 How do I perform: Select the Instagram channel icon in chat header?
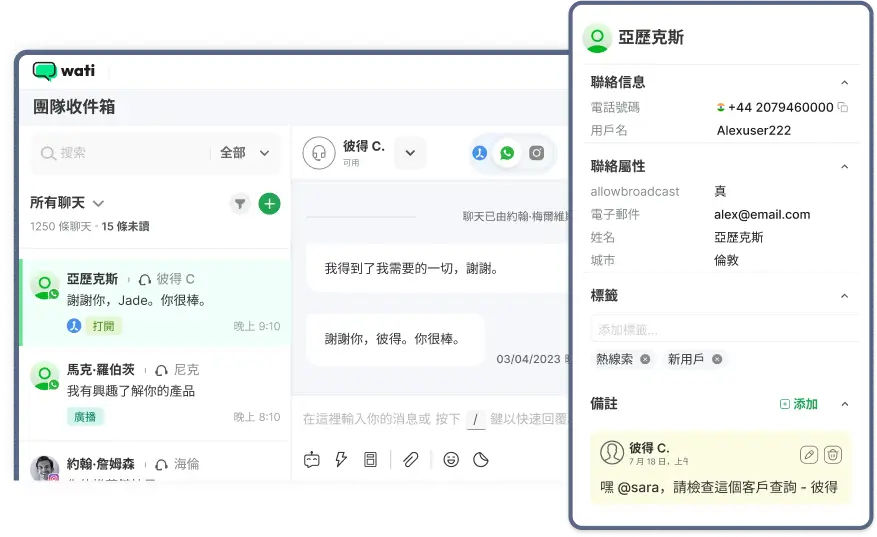point(536,153)
